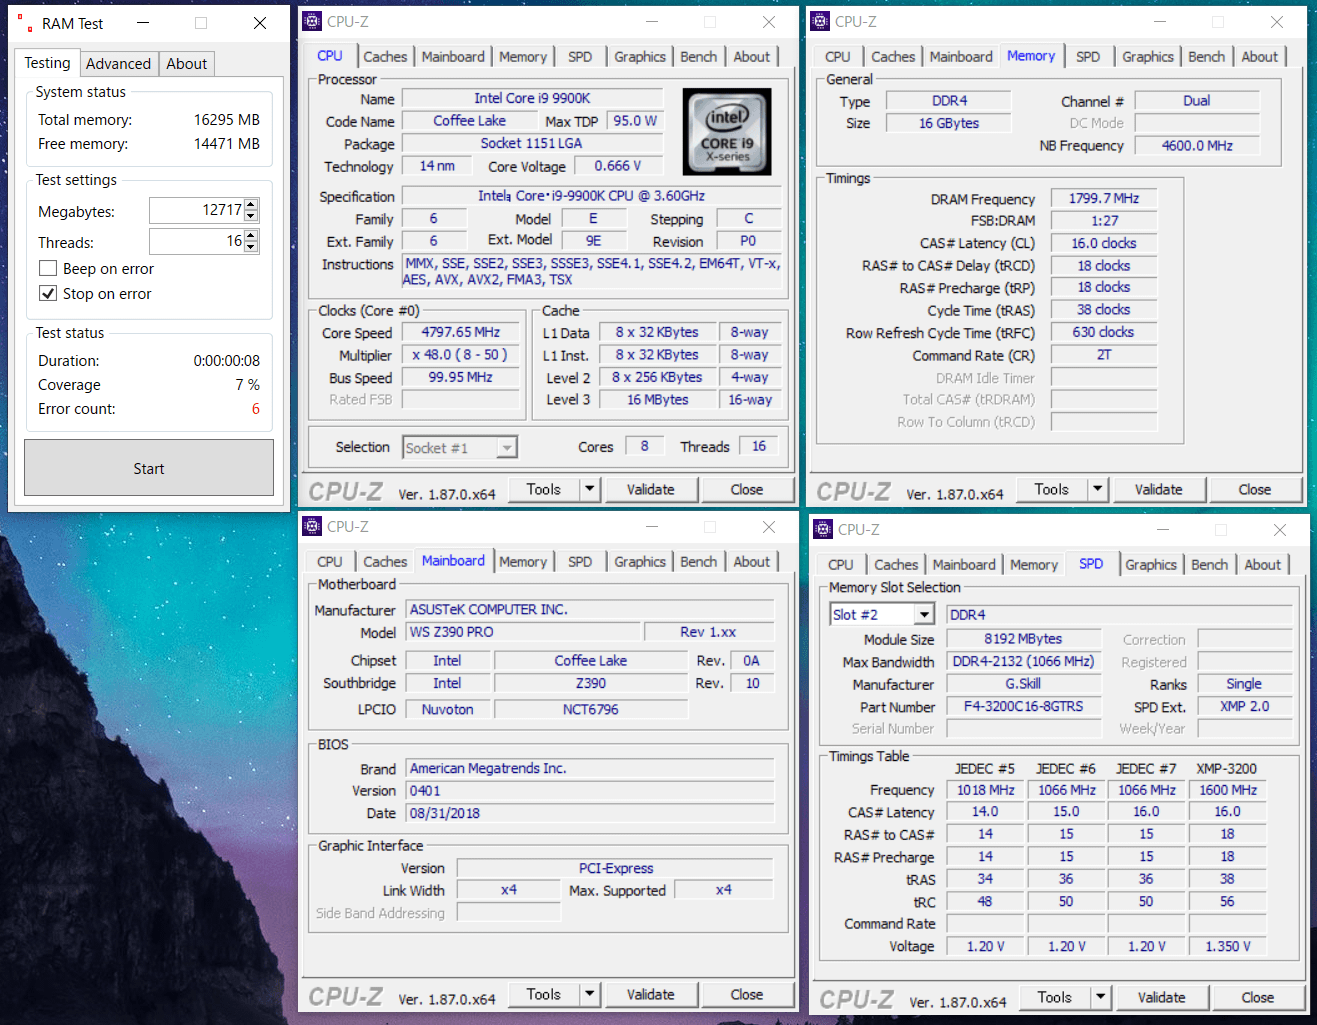This screenshot has width=1317, height=1025.
Task: Click Close button in SPD tab window
Action: (1257, 998)
